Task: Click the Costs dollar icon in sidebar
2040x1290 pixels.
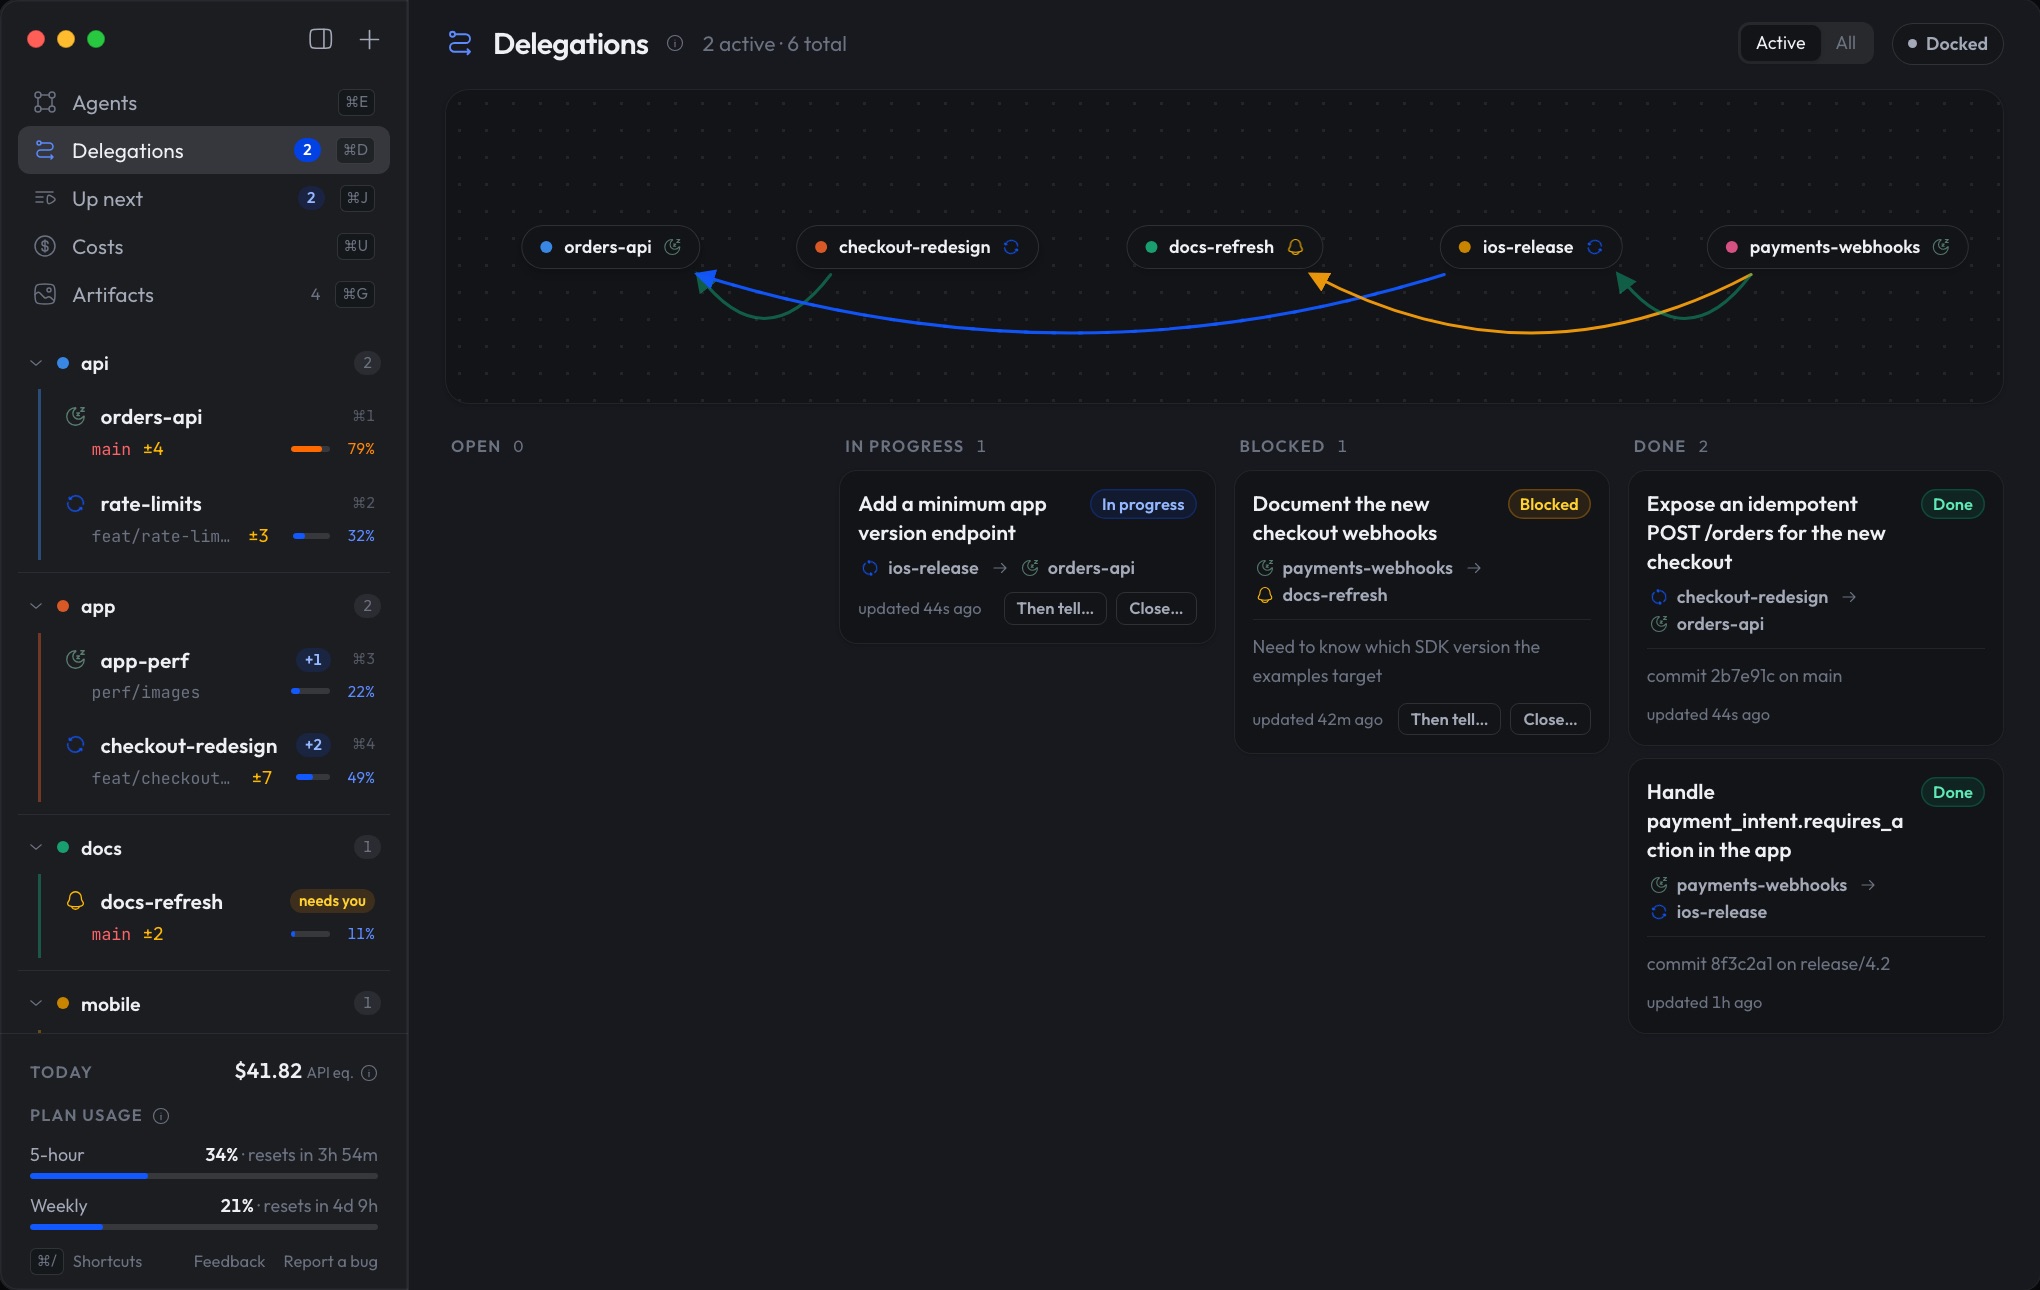Action: tap(45, 246)
